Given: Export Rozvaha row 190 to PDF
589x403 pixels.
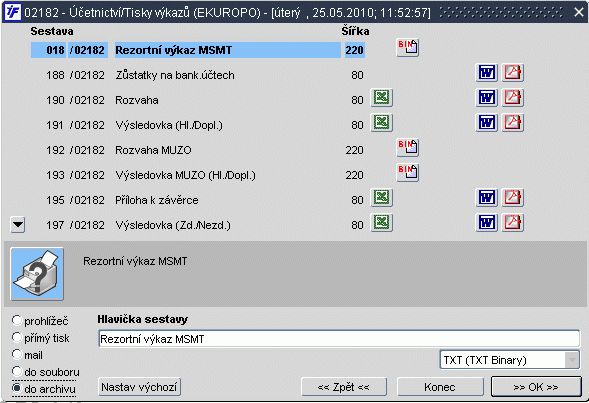Looking at the screenshot, I should [513, 98].
